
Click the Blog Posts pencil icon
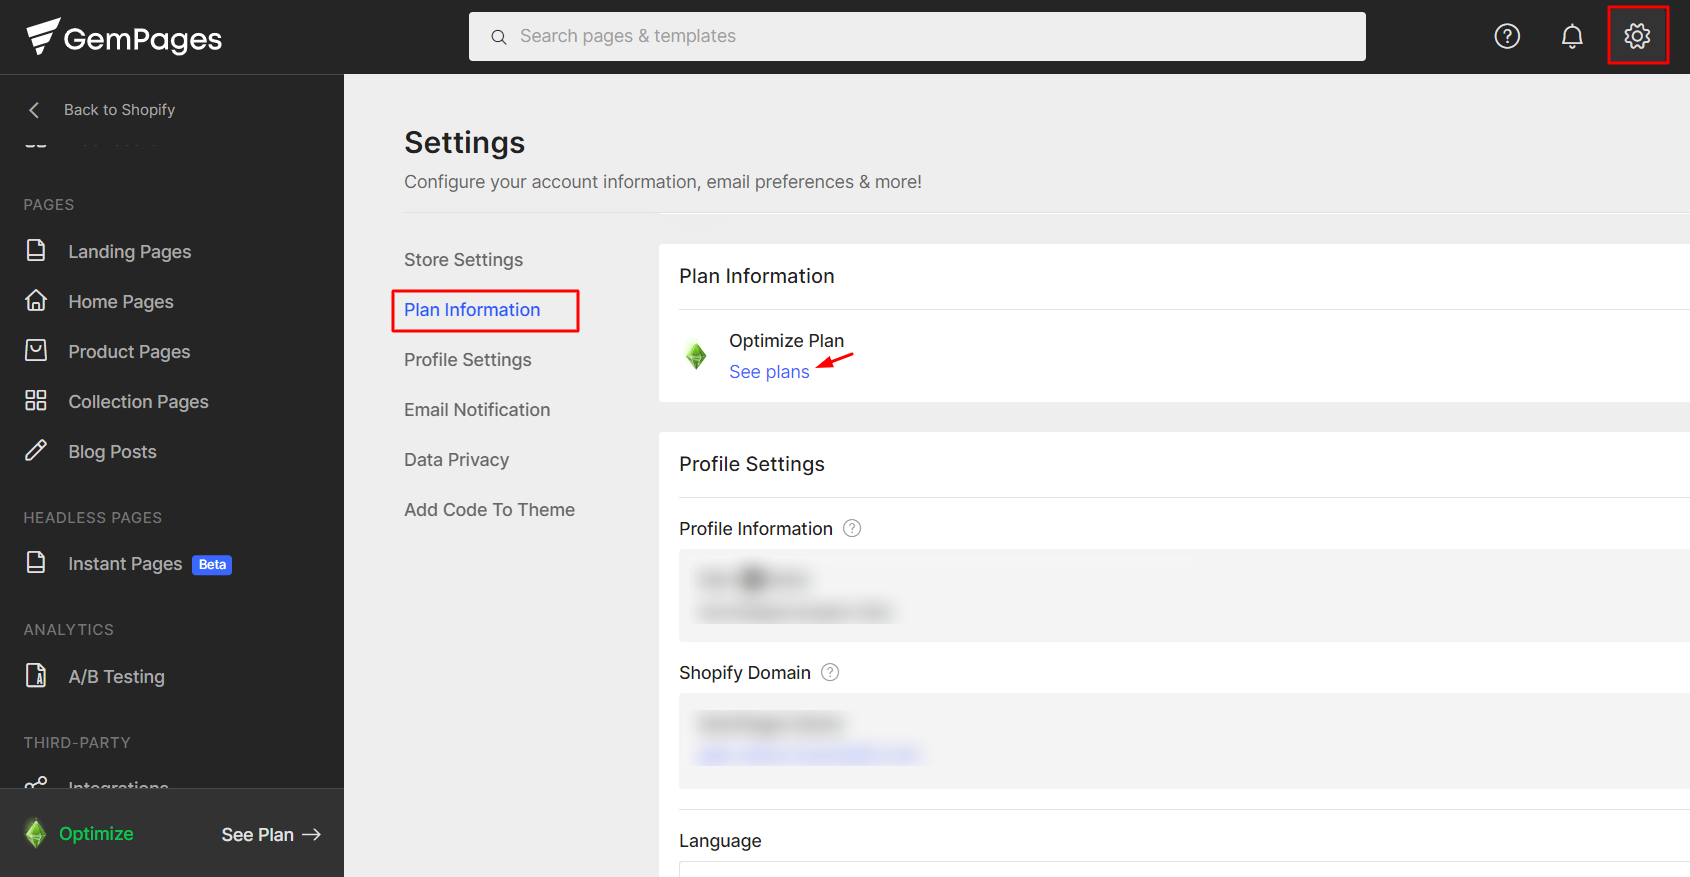click(x=36, y=450)
